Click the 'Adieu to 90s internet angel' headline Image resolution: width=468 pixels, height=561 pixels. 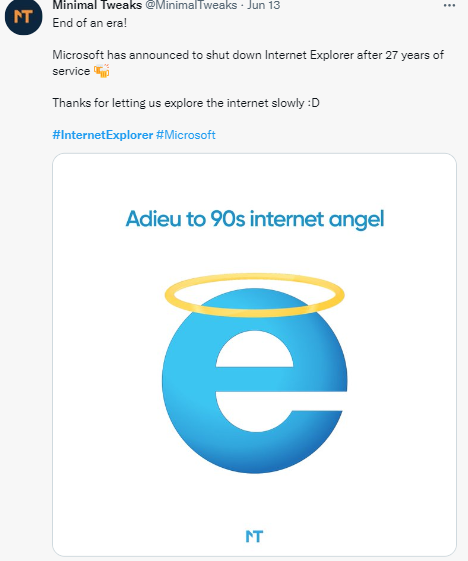255,219
